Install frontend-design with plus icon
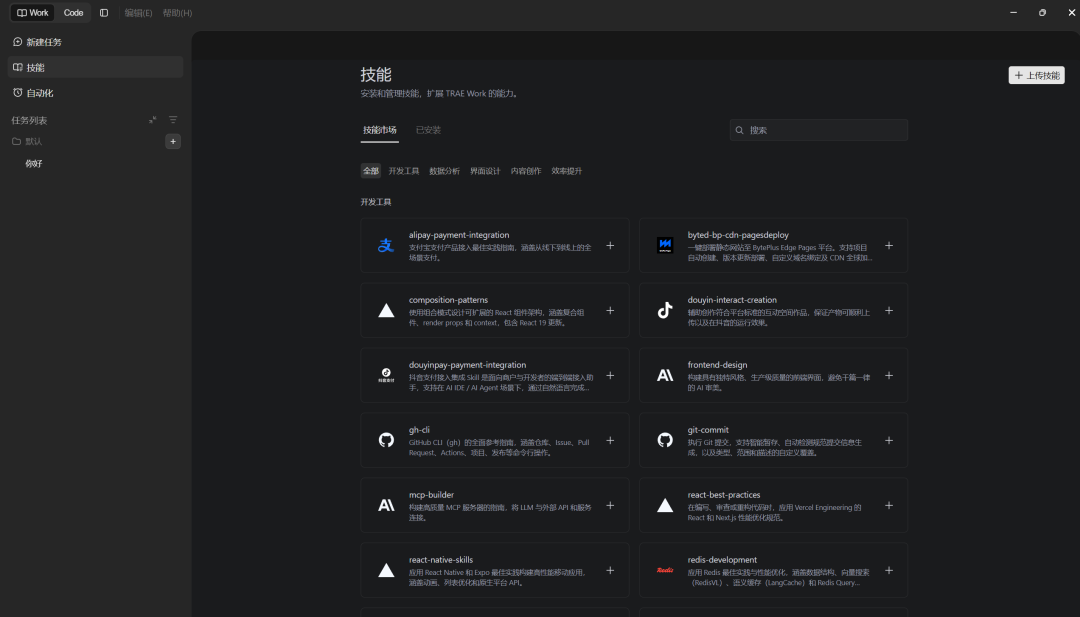 pos(889,375)
